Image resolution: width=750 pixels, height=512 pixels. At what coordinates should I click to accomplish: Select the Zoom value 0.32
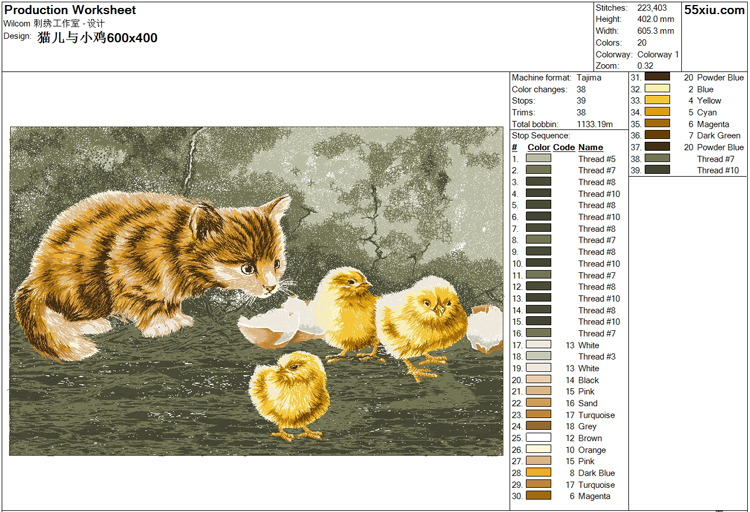pyautogui.click(x=645, y=66)
